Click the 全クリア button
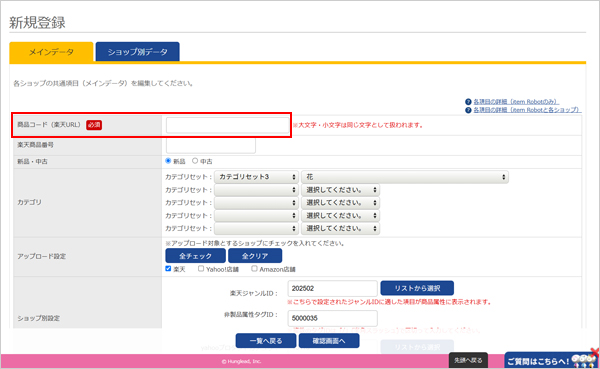Image resolution: width=600 pixels, height=369 pixels. [255, 256]
